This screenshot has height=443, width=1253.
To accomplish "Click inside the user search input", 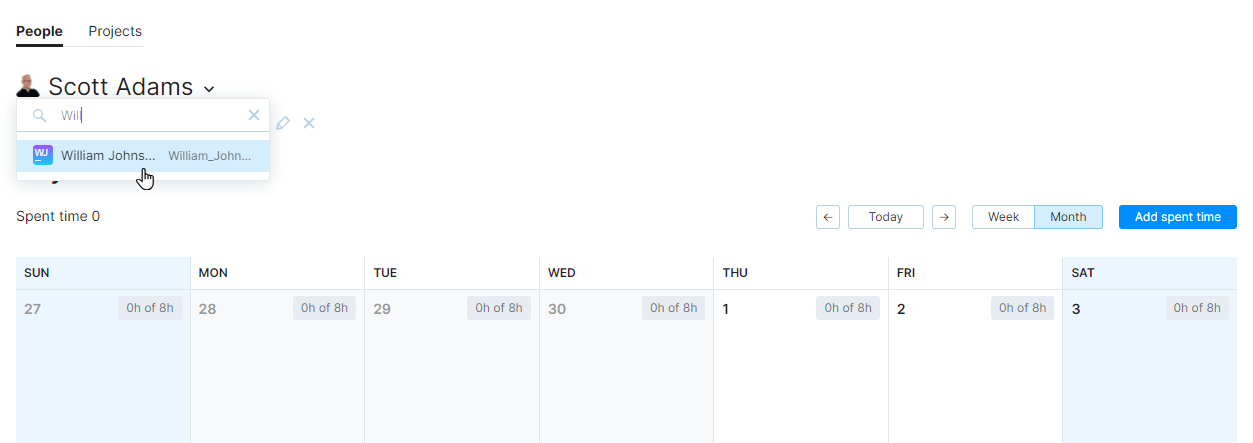I will [x=150, y=115].
